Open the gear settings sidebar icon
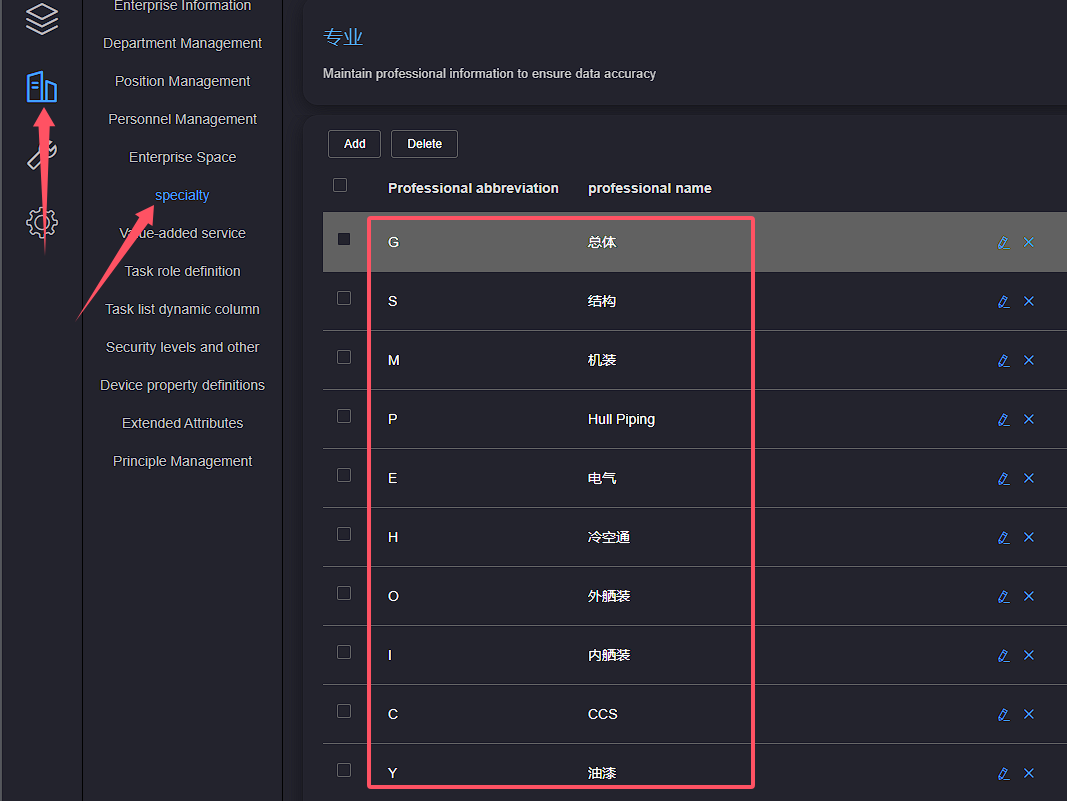 (x=42, y=223)
